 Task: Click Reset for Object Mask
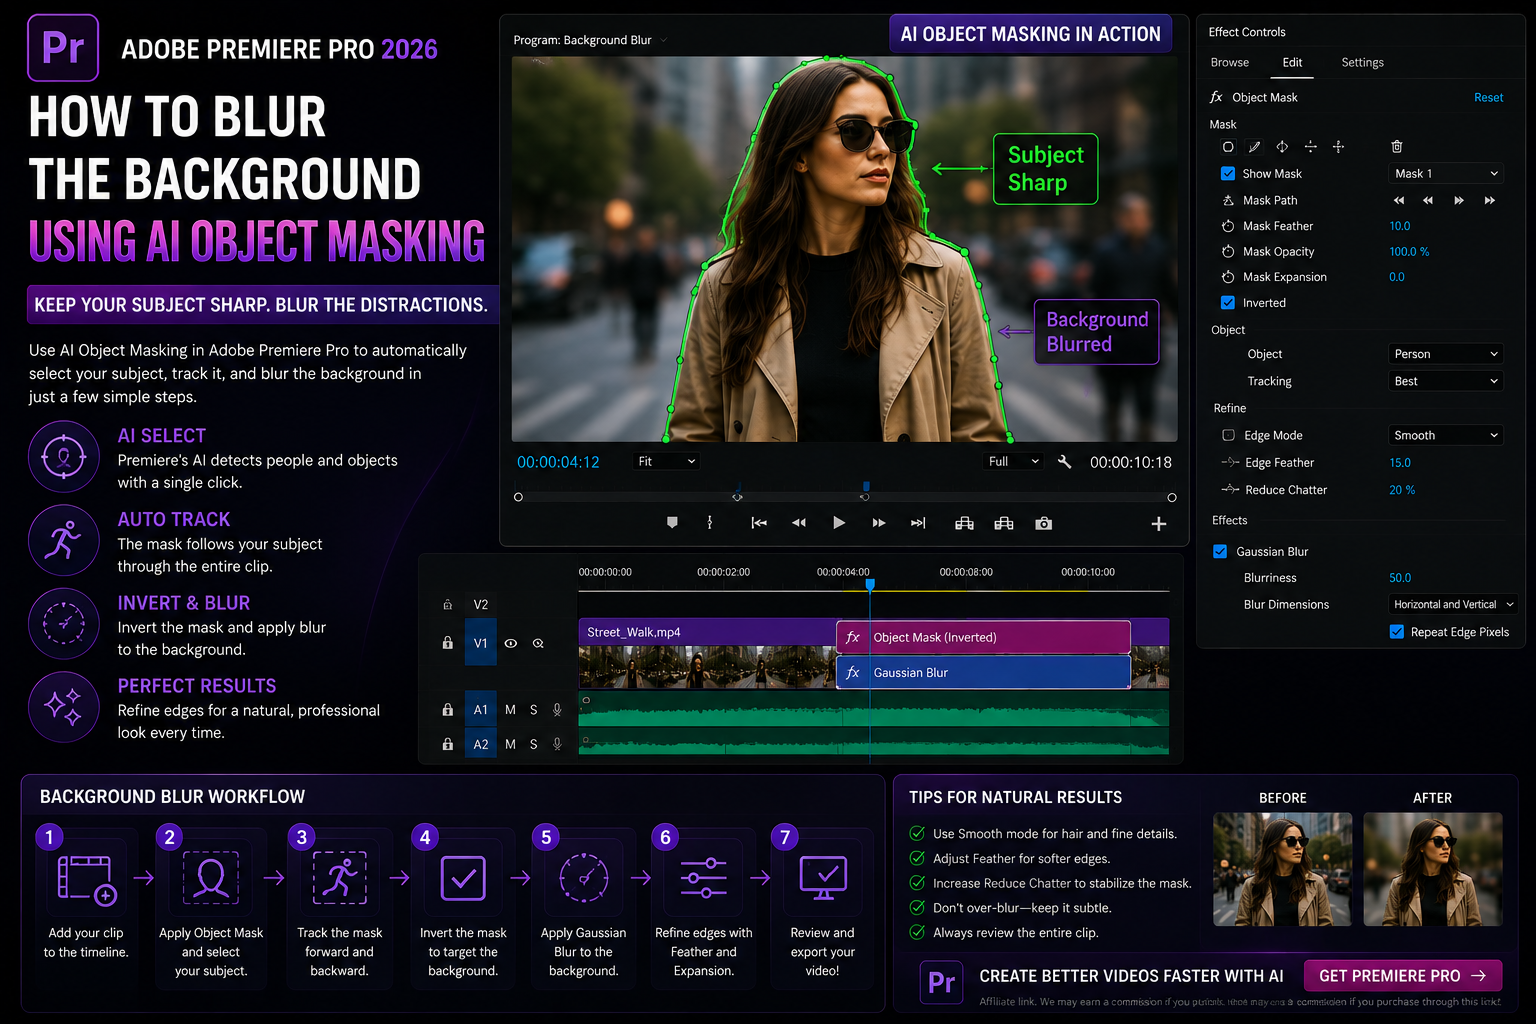click(1488, 97)
